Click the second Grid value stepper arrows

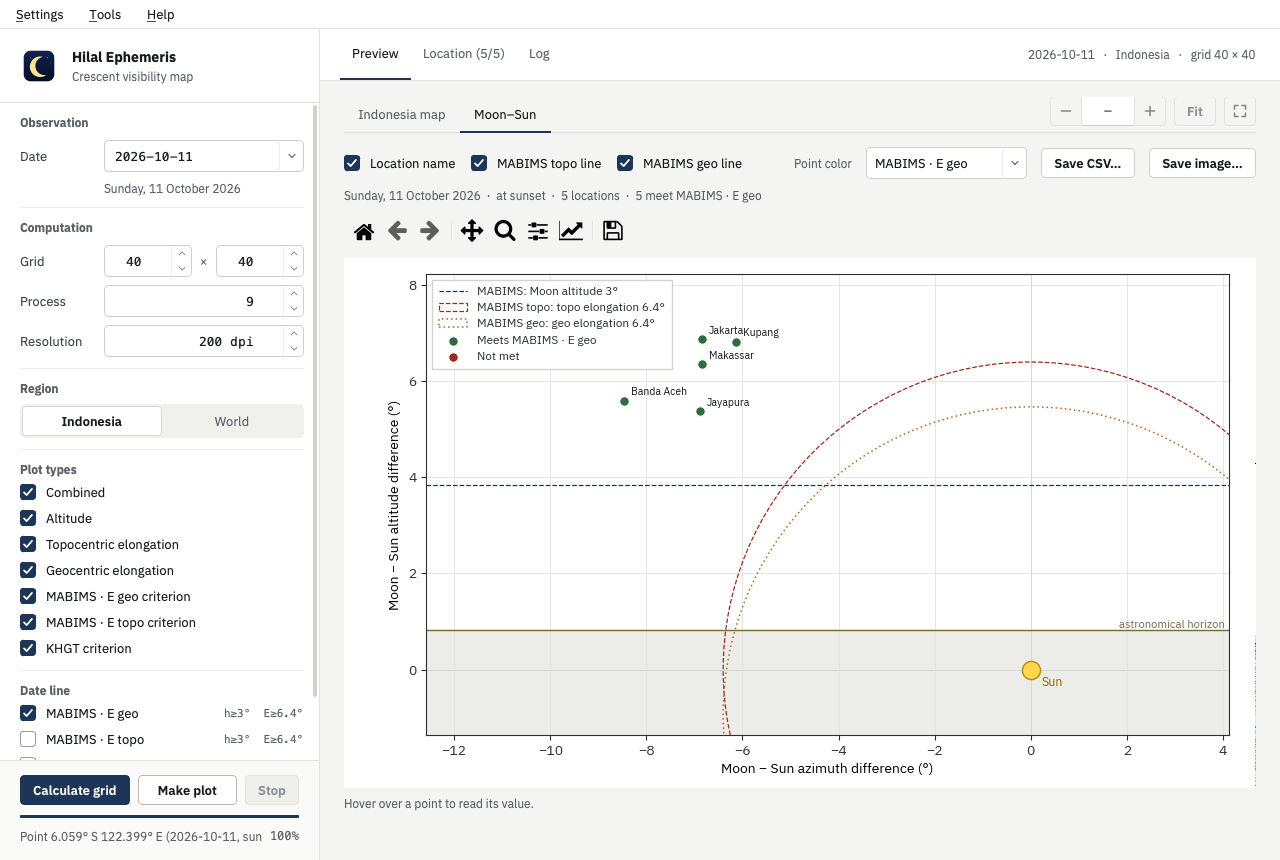pos(293,261)
